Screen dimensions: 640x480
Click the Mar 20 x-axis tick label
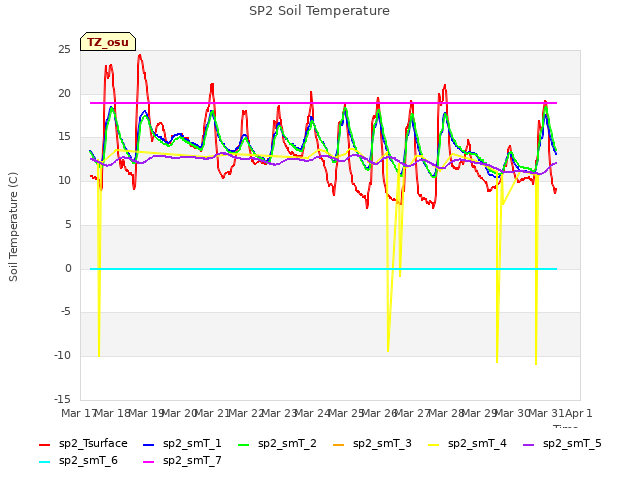click(179, 413)
